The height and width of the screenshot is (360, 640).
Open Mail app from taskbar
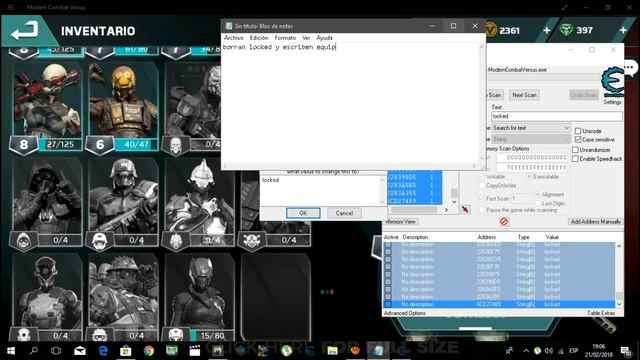(x=80, y=351)
